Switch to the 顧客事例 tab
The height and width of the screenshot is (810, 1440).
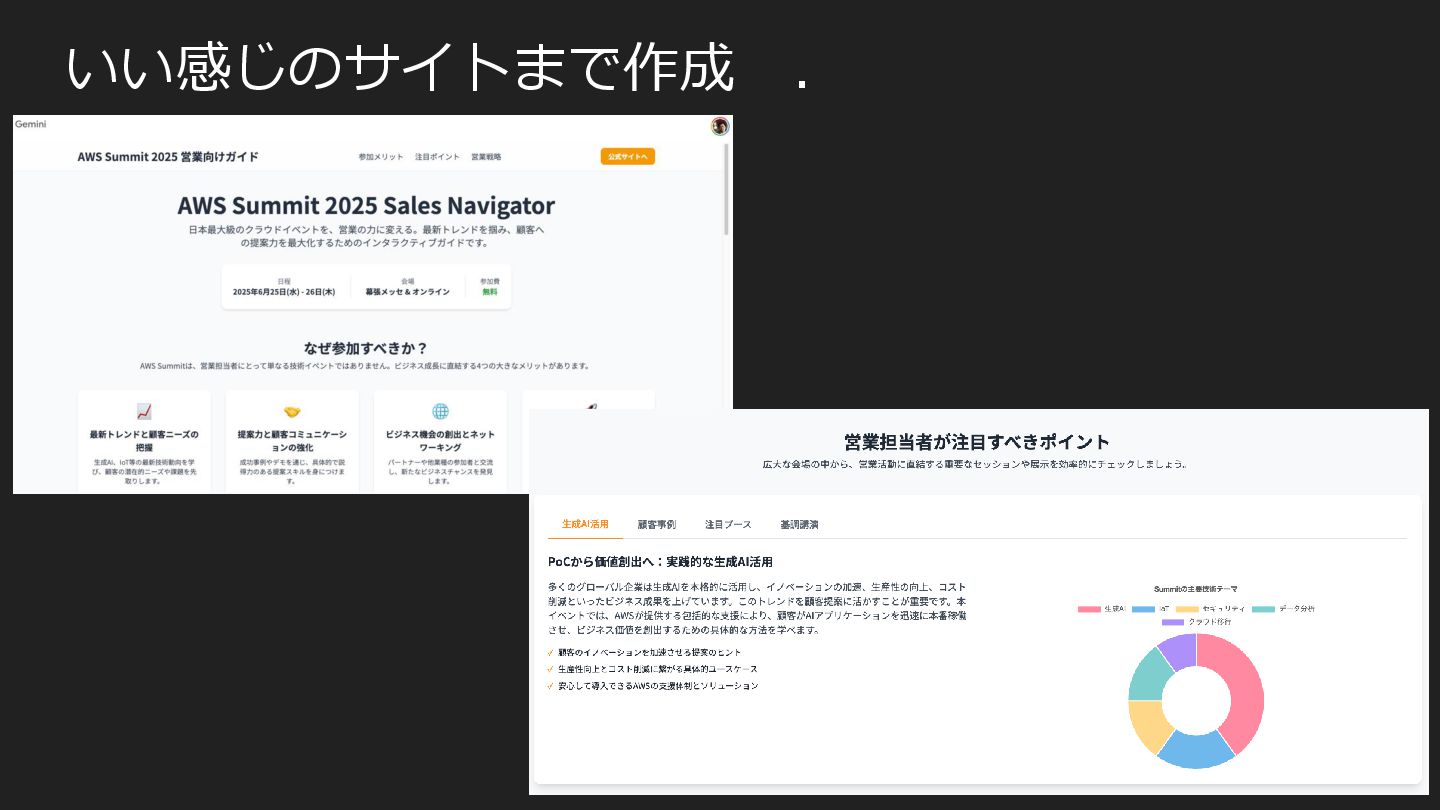(657, 524)
